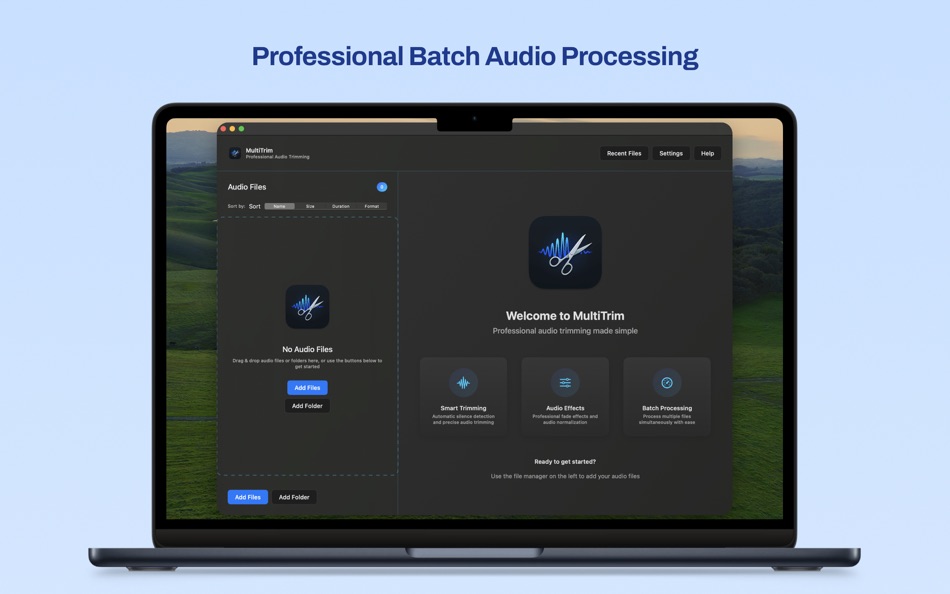The width and height of the screenshot is (950, 594).
Task: Click the bottom Add Folder button
Action: (294, 497)
